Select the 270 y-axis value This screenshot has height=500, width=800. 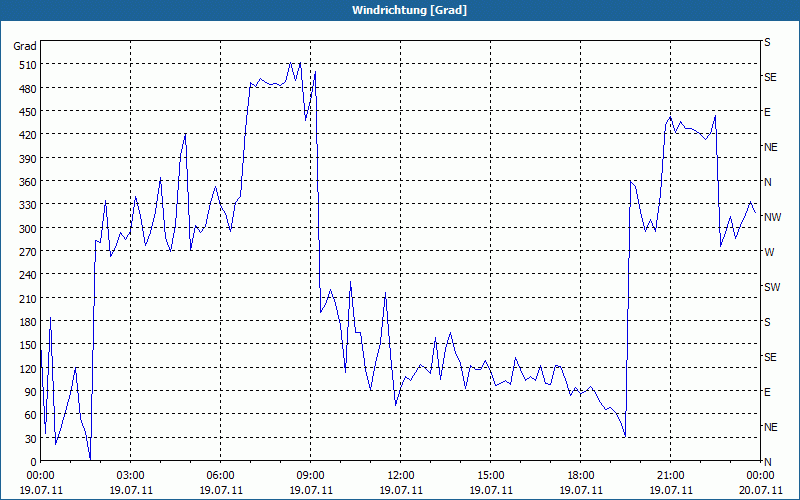[28, 252]
